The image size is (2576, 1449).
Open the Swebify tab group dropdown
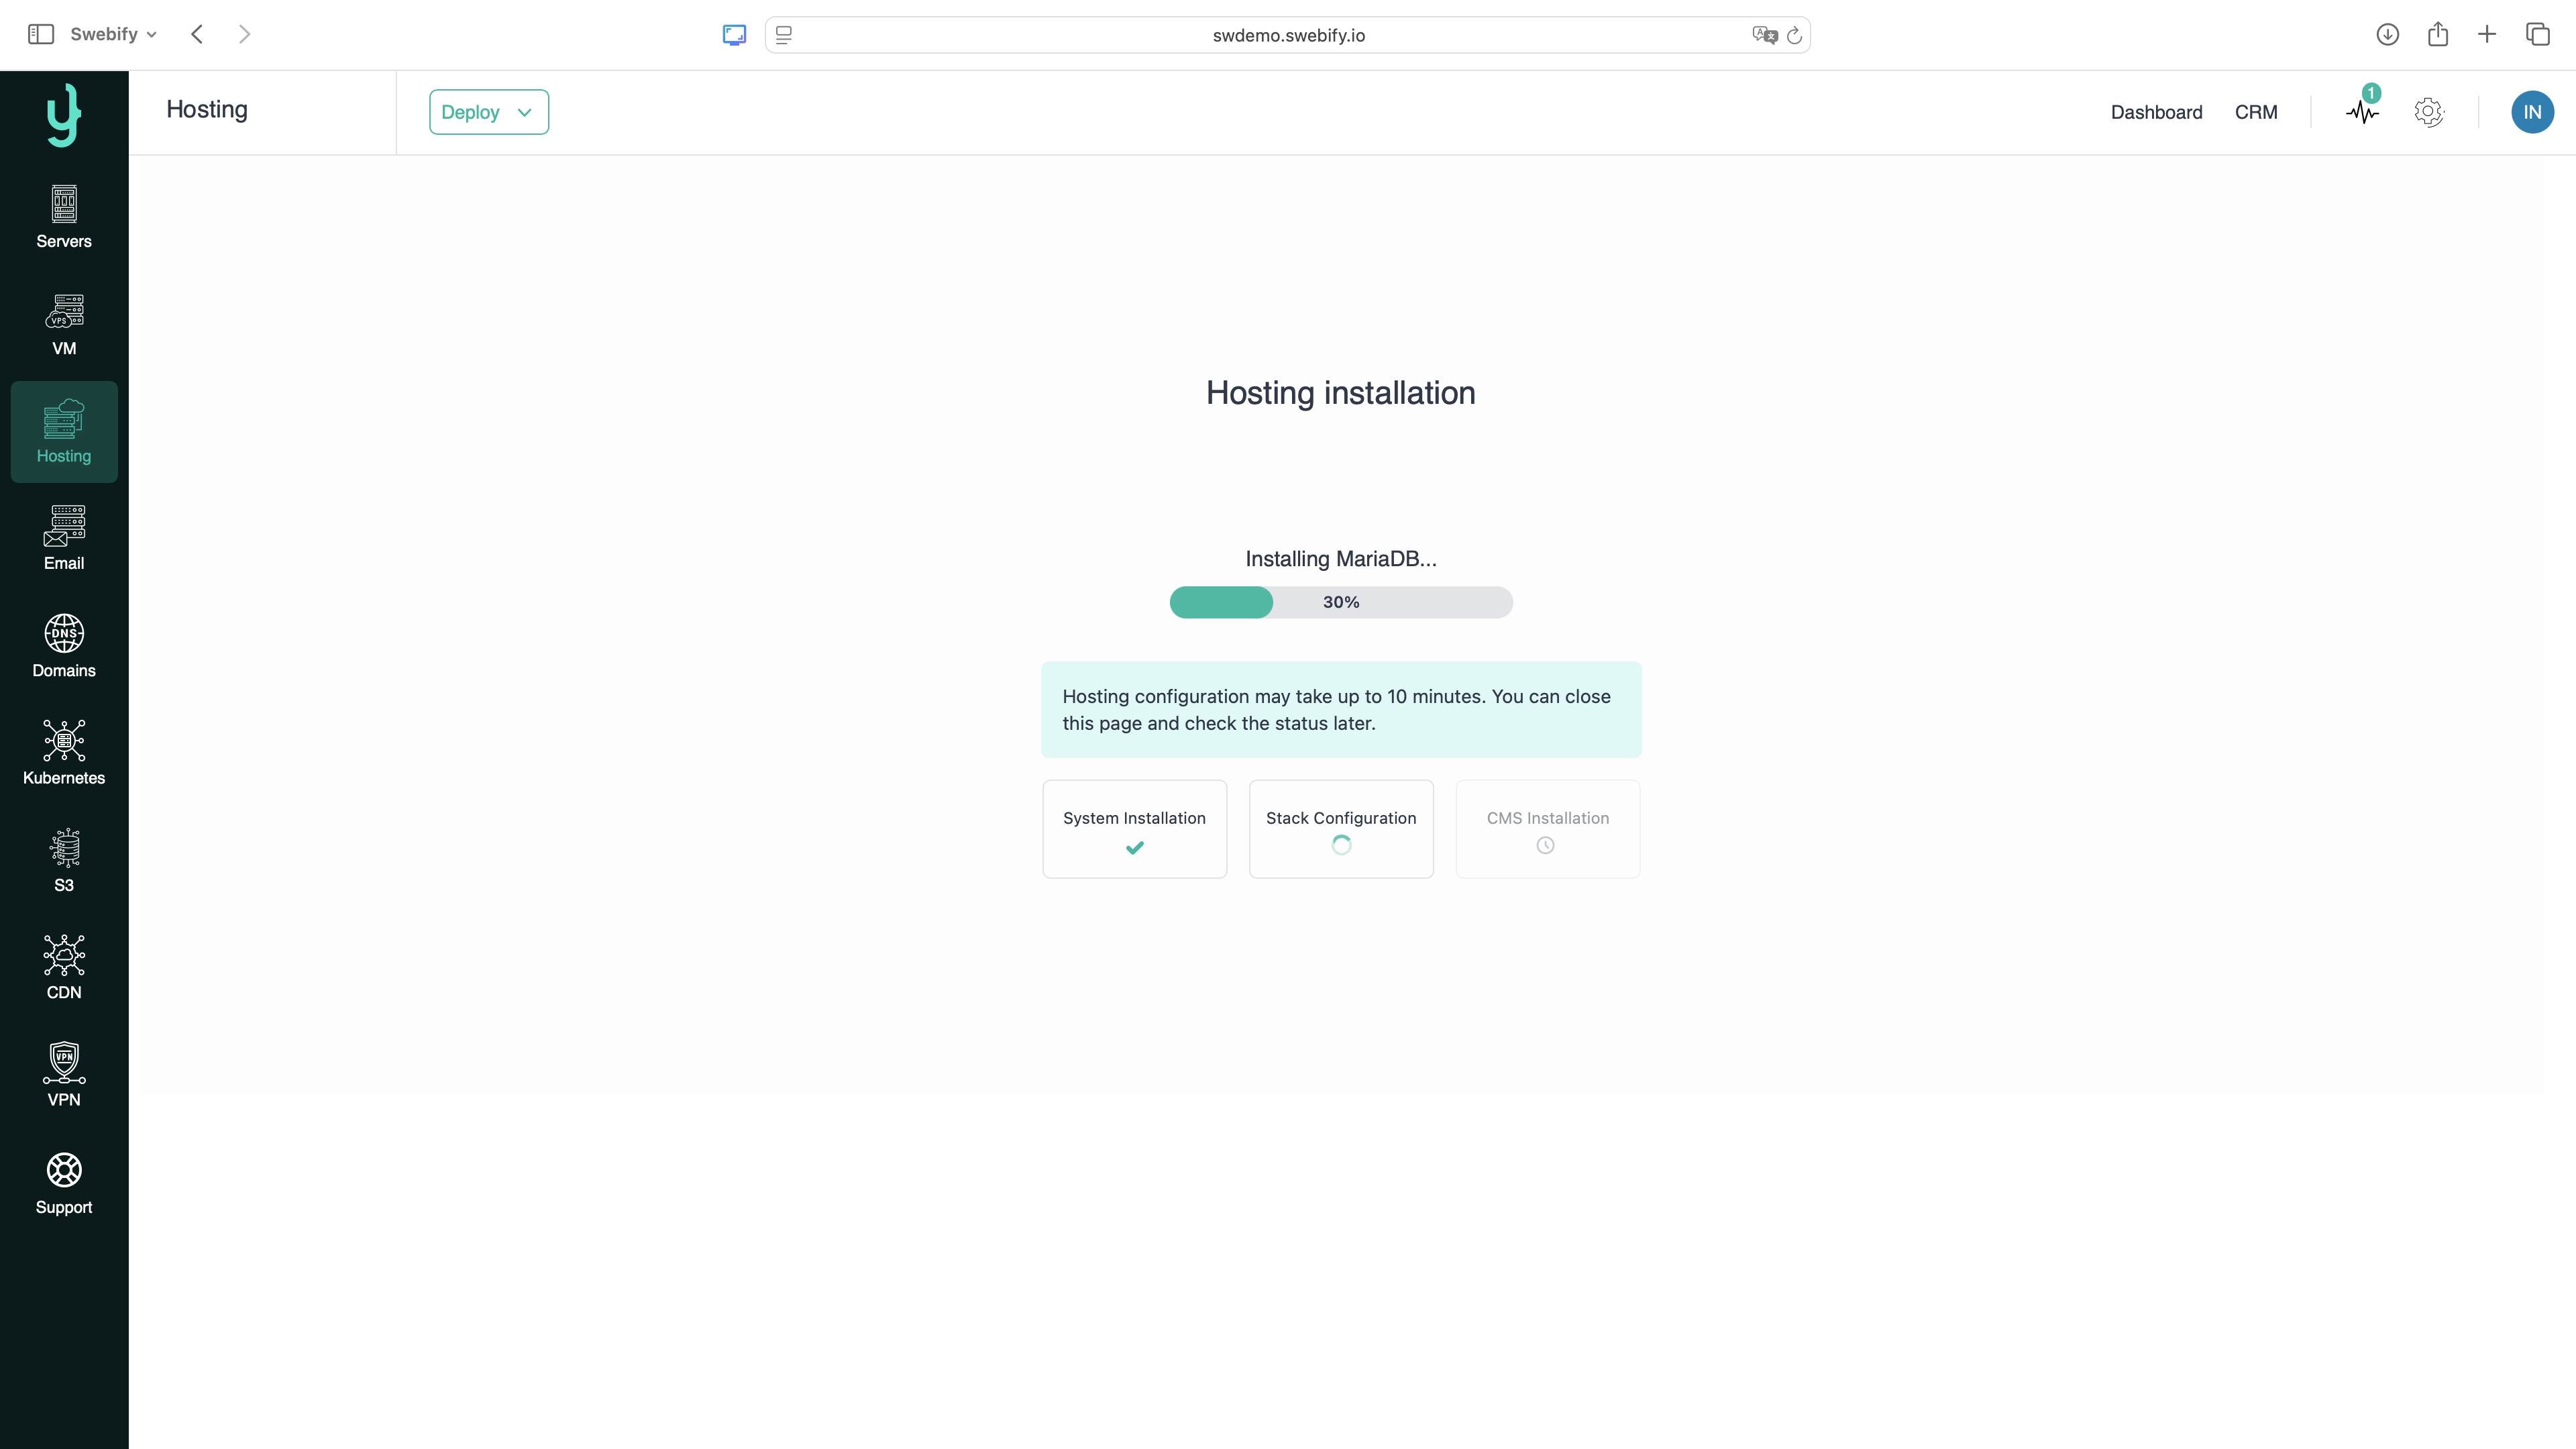(113, 34)
